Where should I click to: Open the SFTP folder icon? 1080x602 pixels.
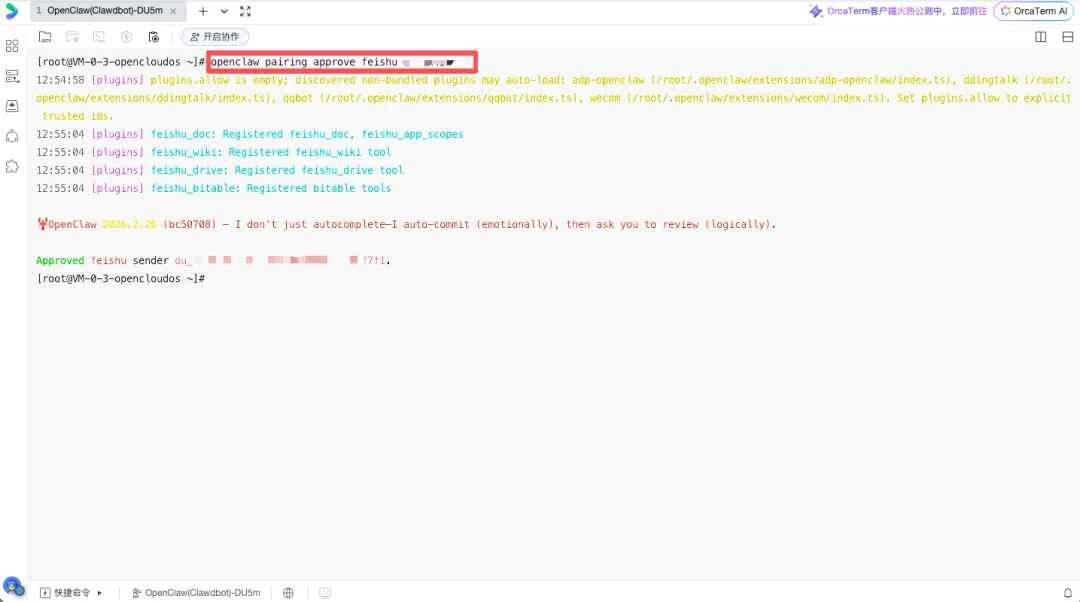click(x=45, y=37)
